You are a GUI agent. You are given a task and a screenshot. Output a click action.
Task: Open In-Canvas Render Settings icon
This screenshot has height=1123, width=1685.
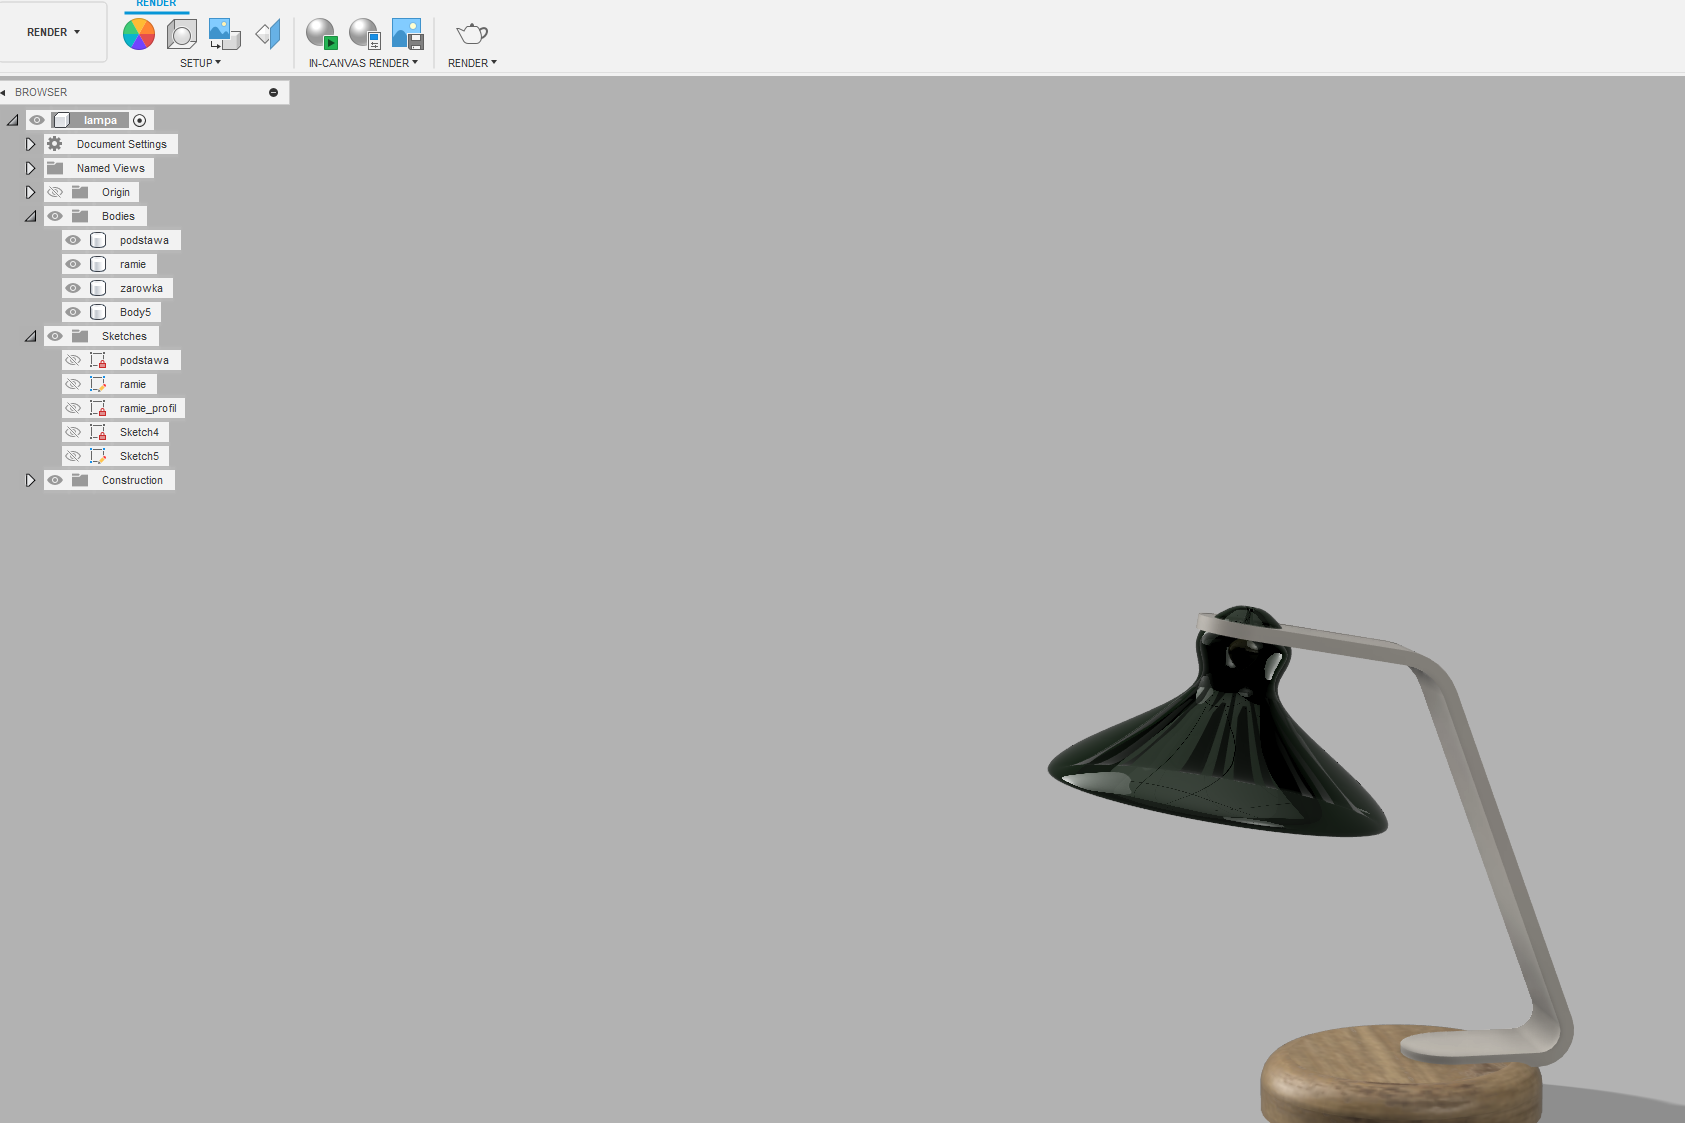pos(365,34)
